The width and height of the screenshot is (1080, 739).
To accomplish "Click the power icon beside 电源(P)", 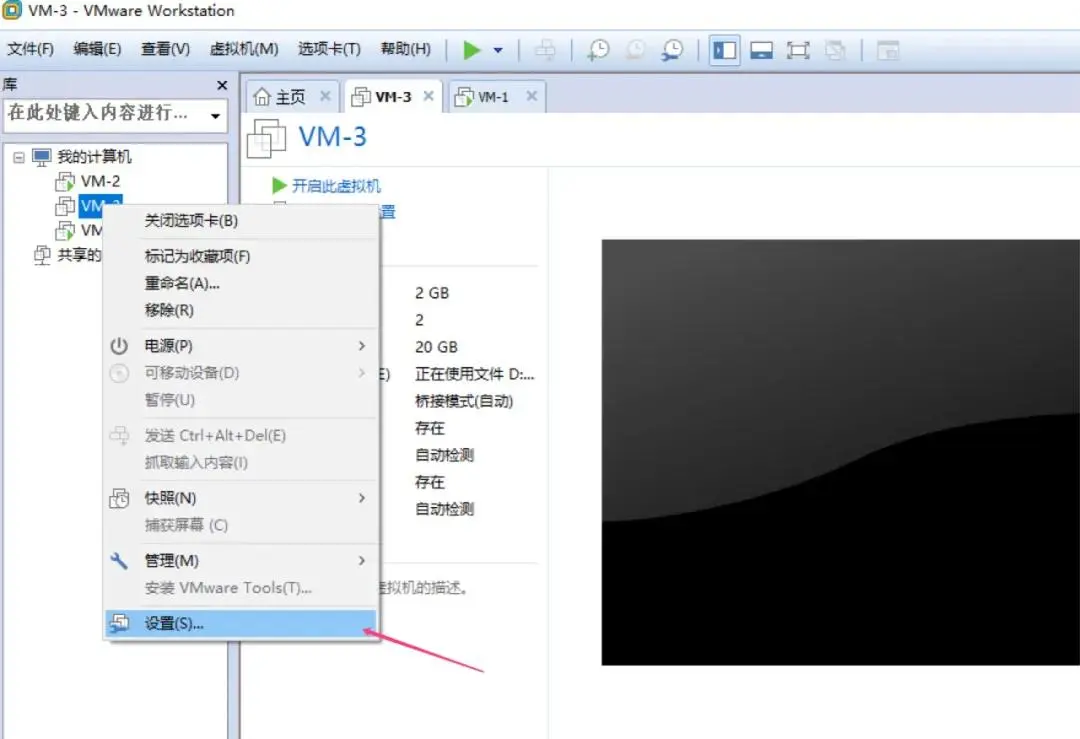I will pyautogui.click(x=119, y=346).
